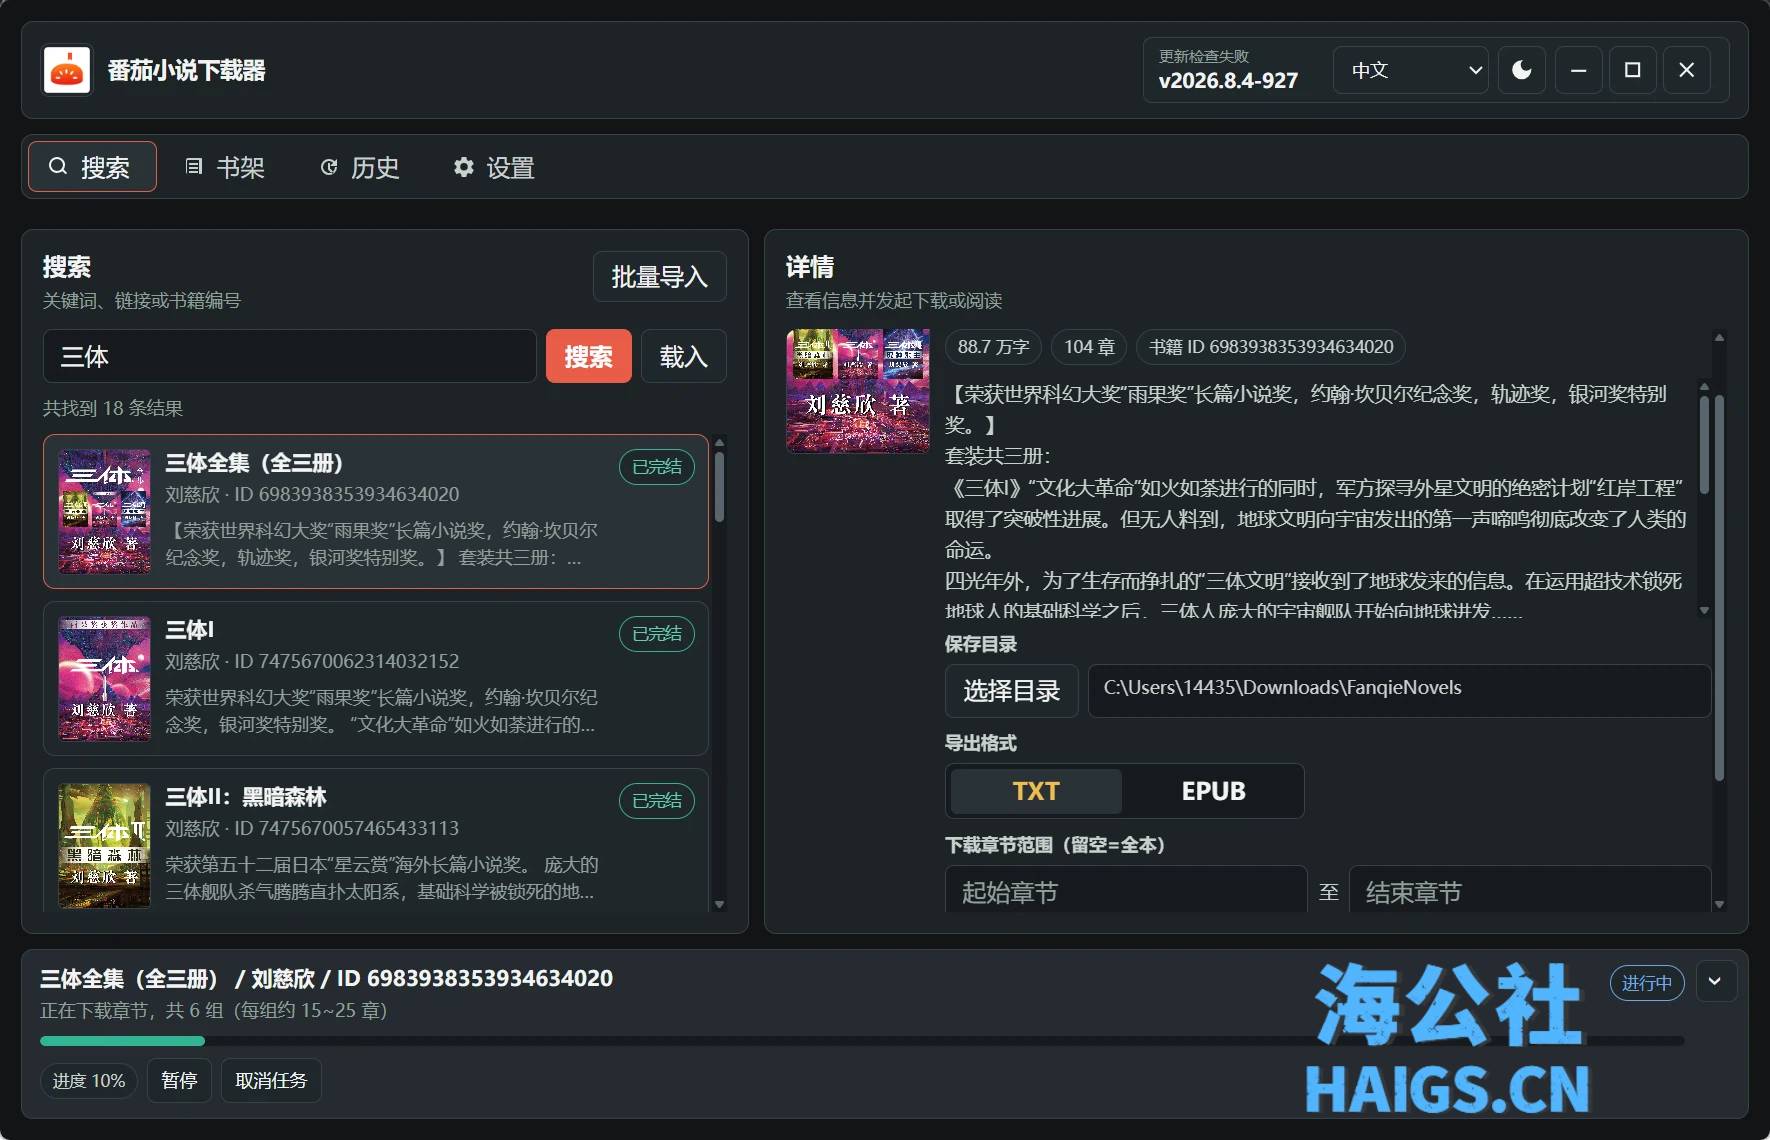Click the 选择目录 button
Image resolution: width=1770 pixels, height=1140 pixels.
click(1012, 691)
